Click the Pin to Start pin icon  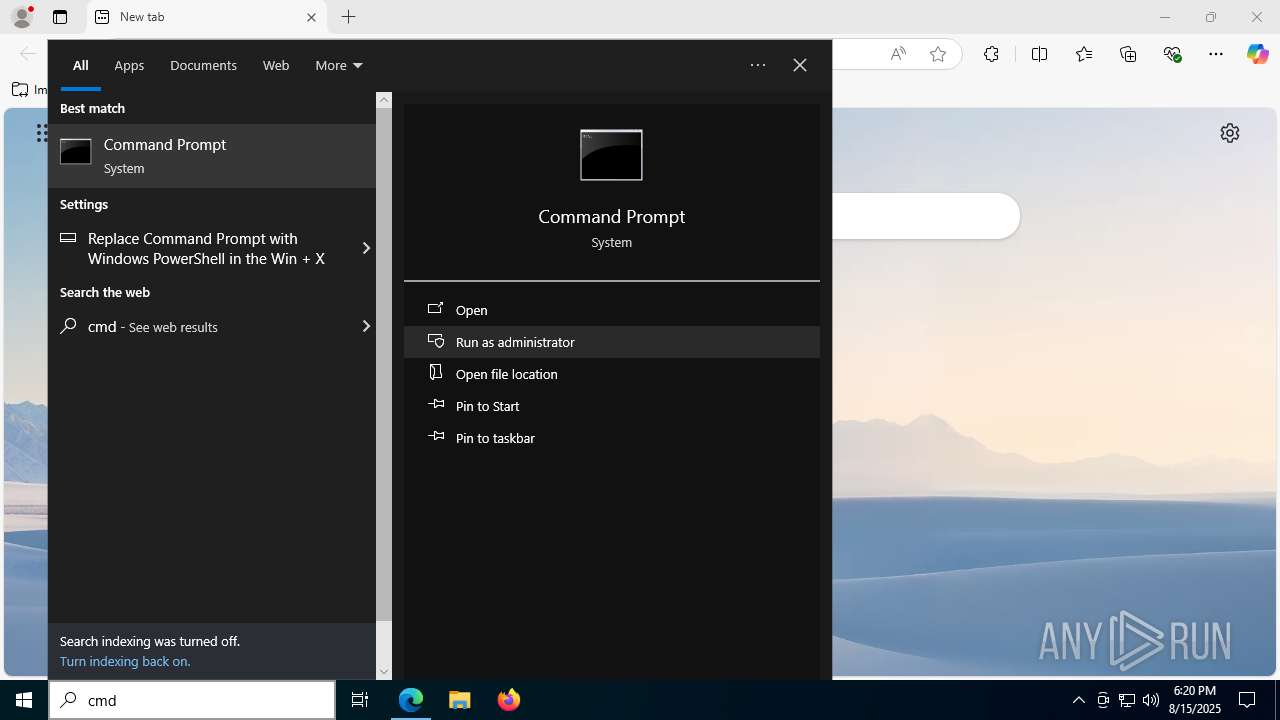pos(435,405)
